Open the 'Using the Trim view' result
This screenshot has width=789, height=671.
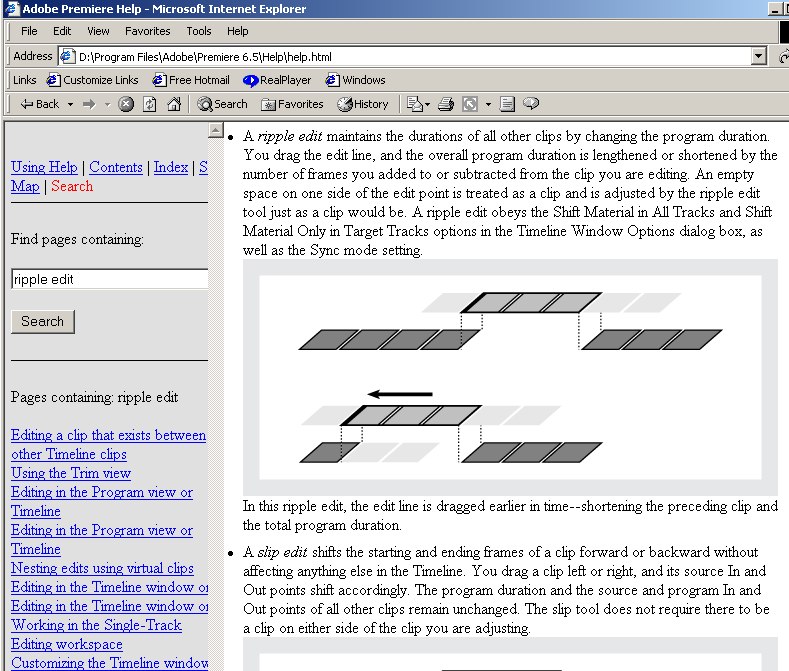(x=71, y=473)
